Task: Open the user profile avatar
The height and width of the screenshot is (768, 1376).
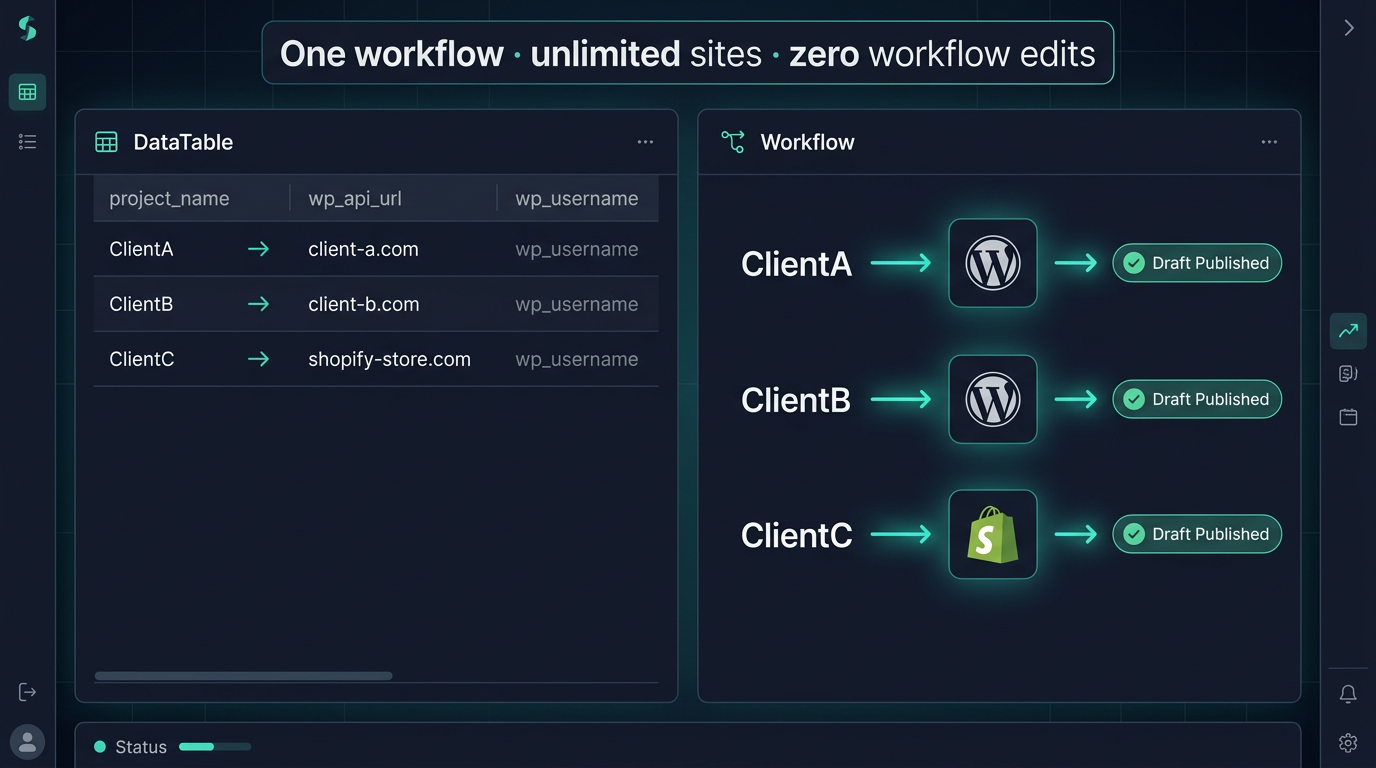Action: (27, 742)
